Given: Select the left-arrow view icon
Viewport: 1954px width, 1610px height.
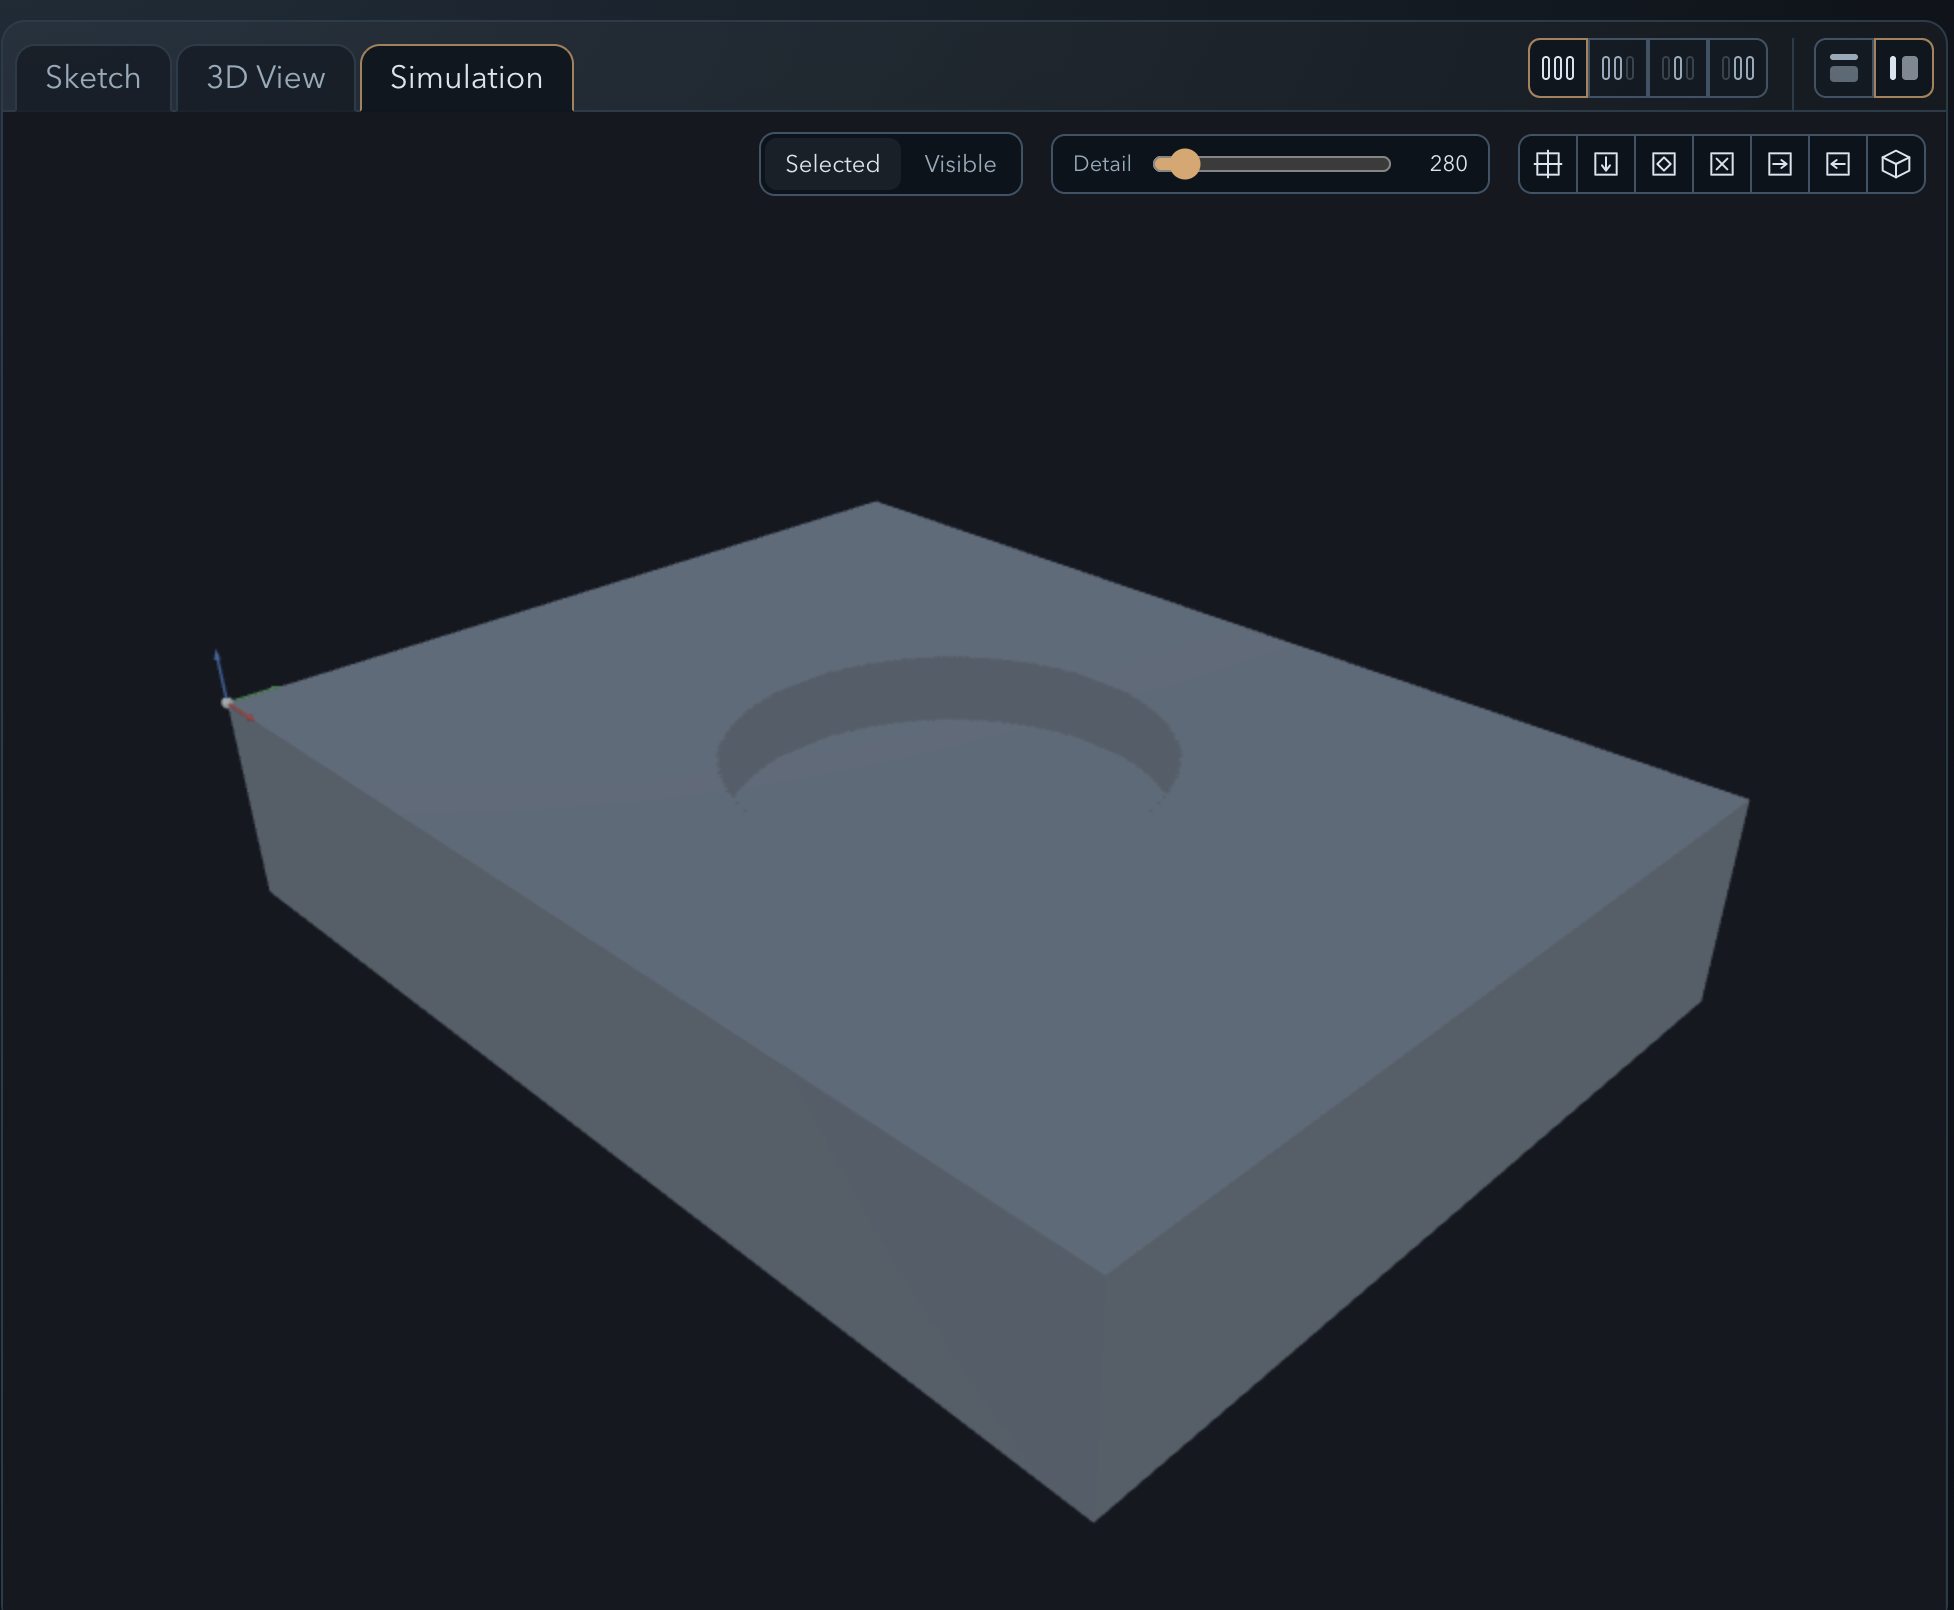Looking at the screenshot, I should point(1838,164).
